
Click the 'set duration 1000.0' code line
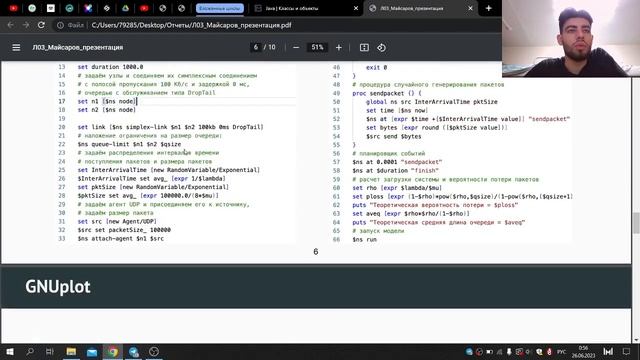[110, 67]
